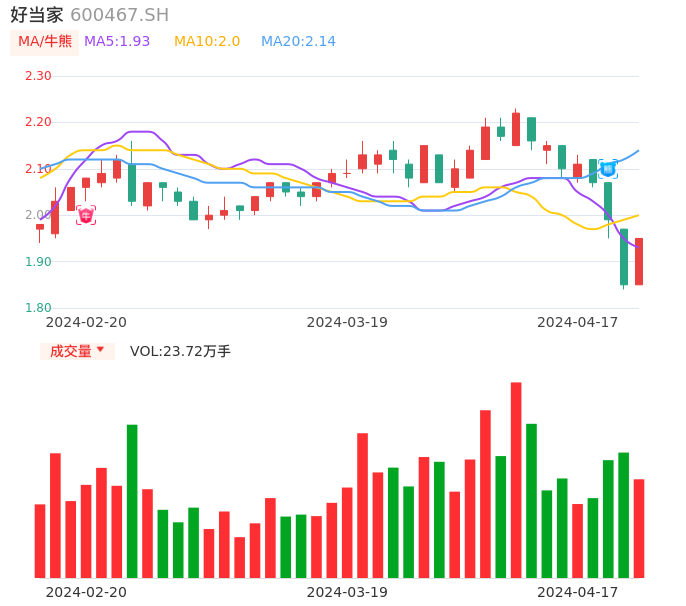This screenshot has width=686, height=606.
Task: Open the MA/牛熊 indicator selector
Action: 45,41
